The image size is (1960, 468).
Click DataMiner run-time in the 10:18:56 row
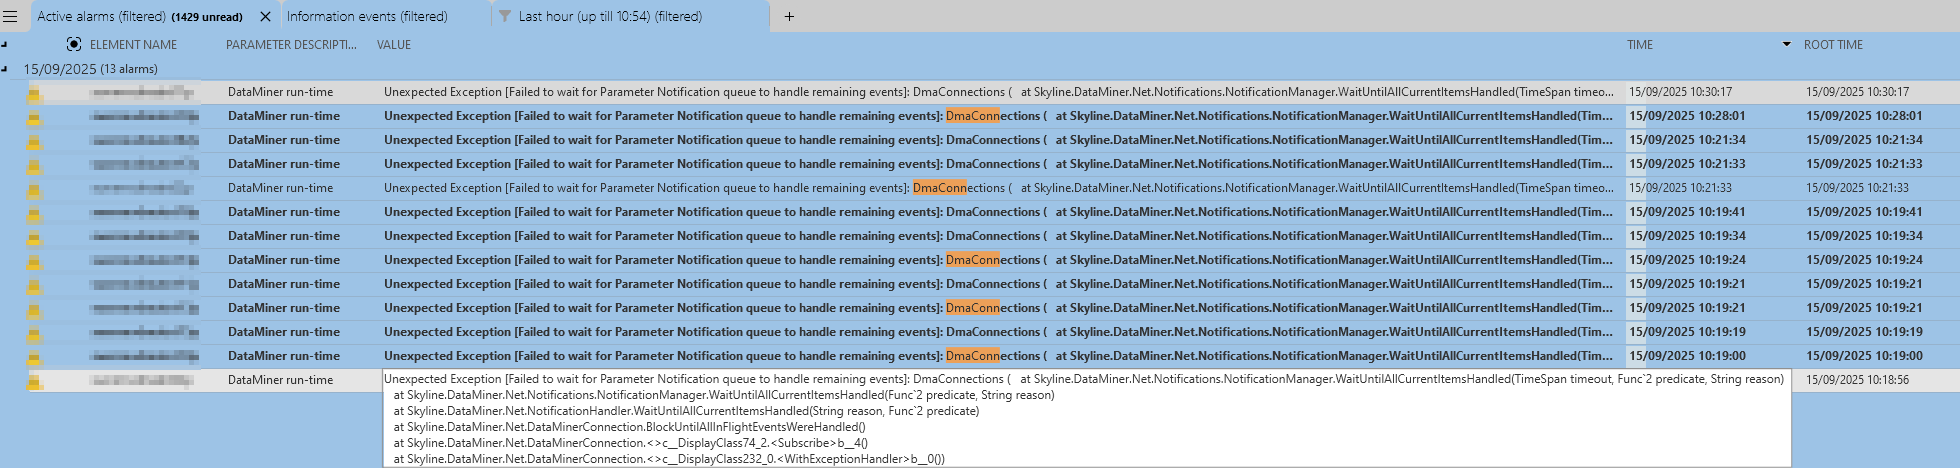(x=280, y=380)
